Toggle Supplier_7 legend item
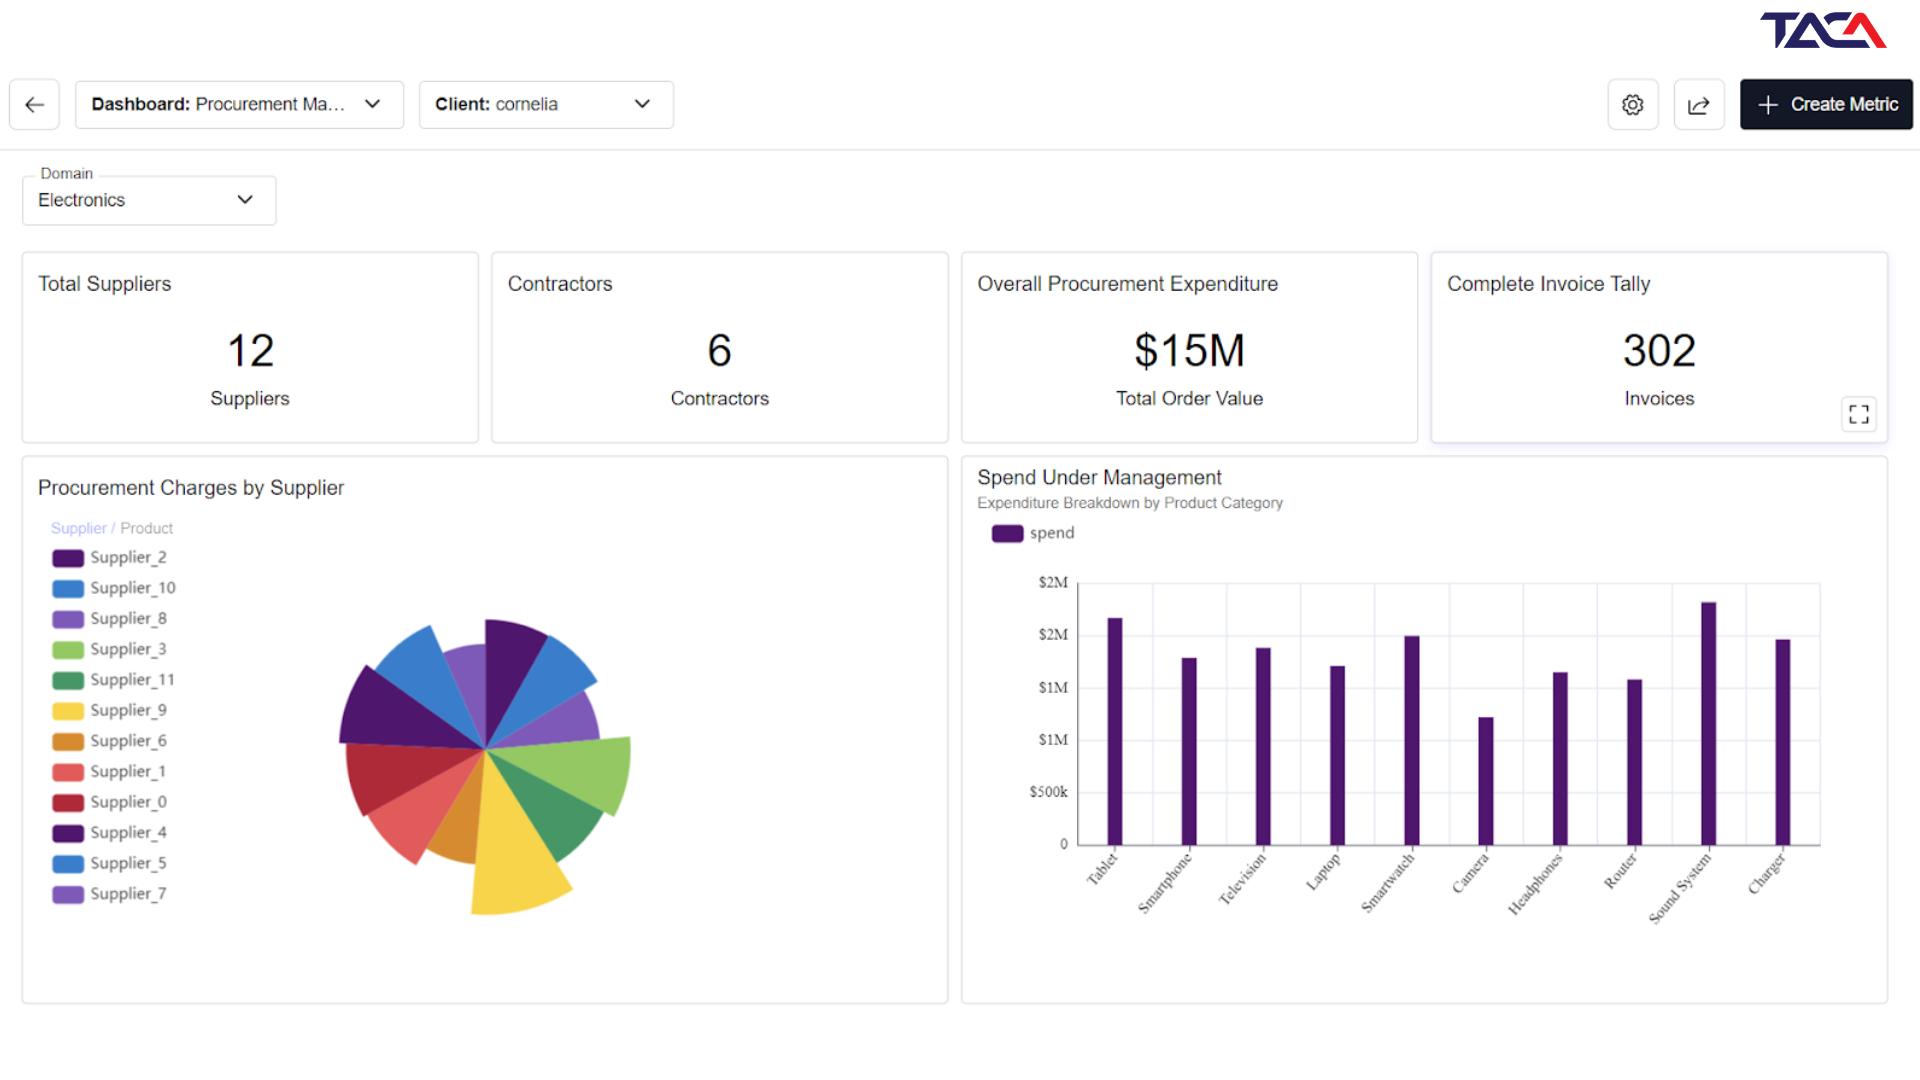The height and width of the screenshot is (1080, 1920). pyautogui.click(x=110, y=894)
